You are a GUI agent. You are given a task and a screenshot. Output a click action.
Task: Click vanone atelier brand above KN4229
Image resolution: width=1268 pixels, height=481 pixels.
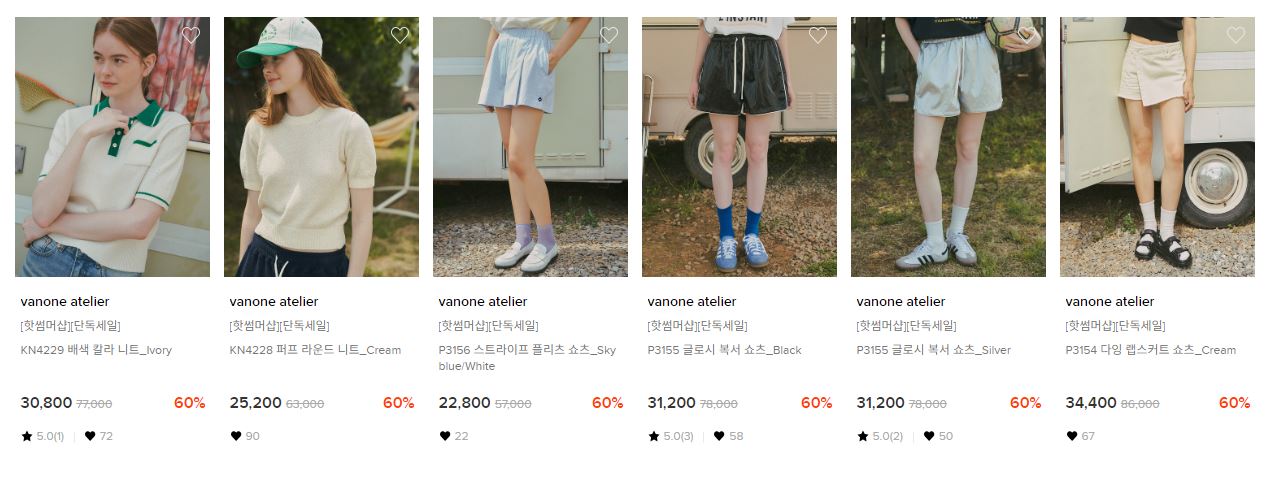point(65,301)
